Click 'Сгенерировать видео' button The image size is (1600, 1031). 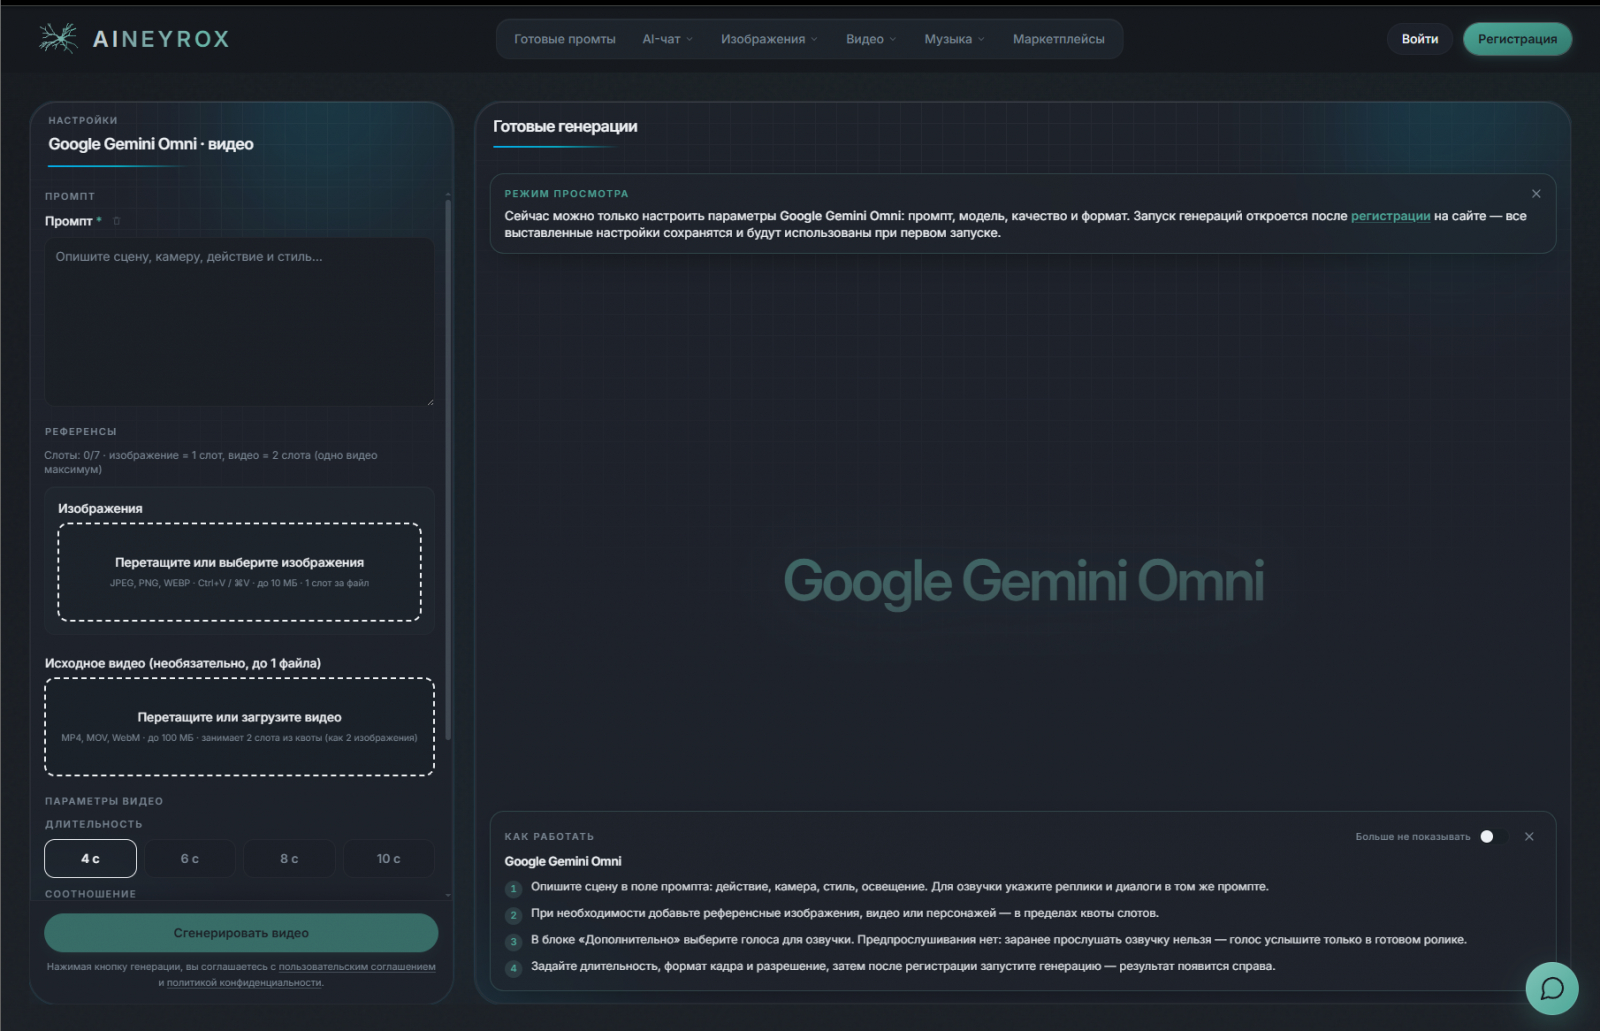click(x=241, y=933)
